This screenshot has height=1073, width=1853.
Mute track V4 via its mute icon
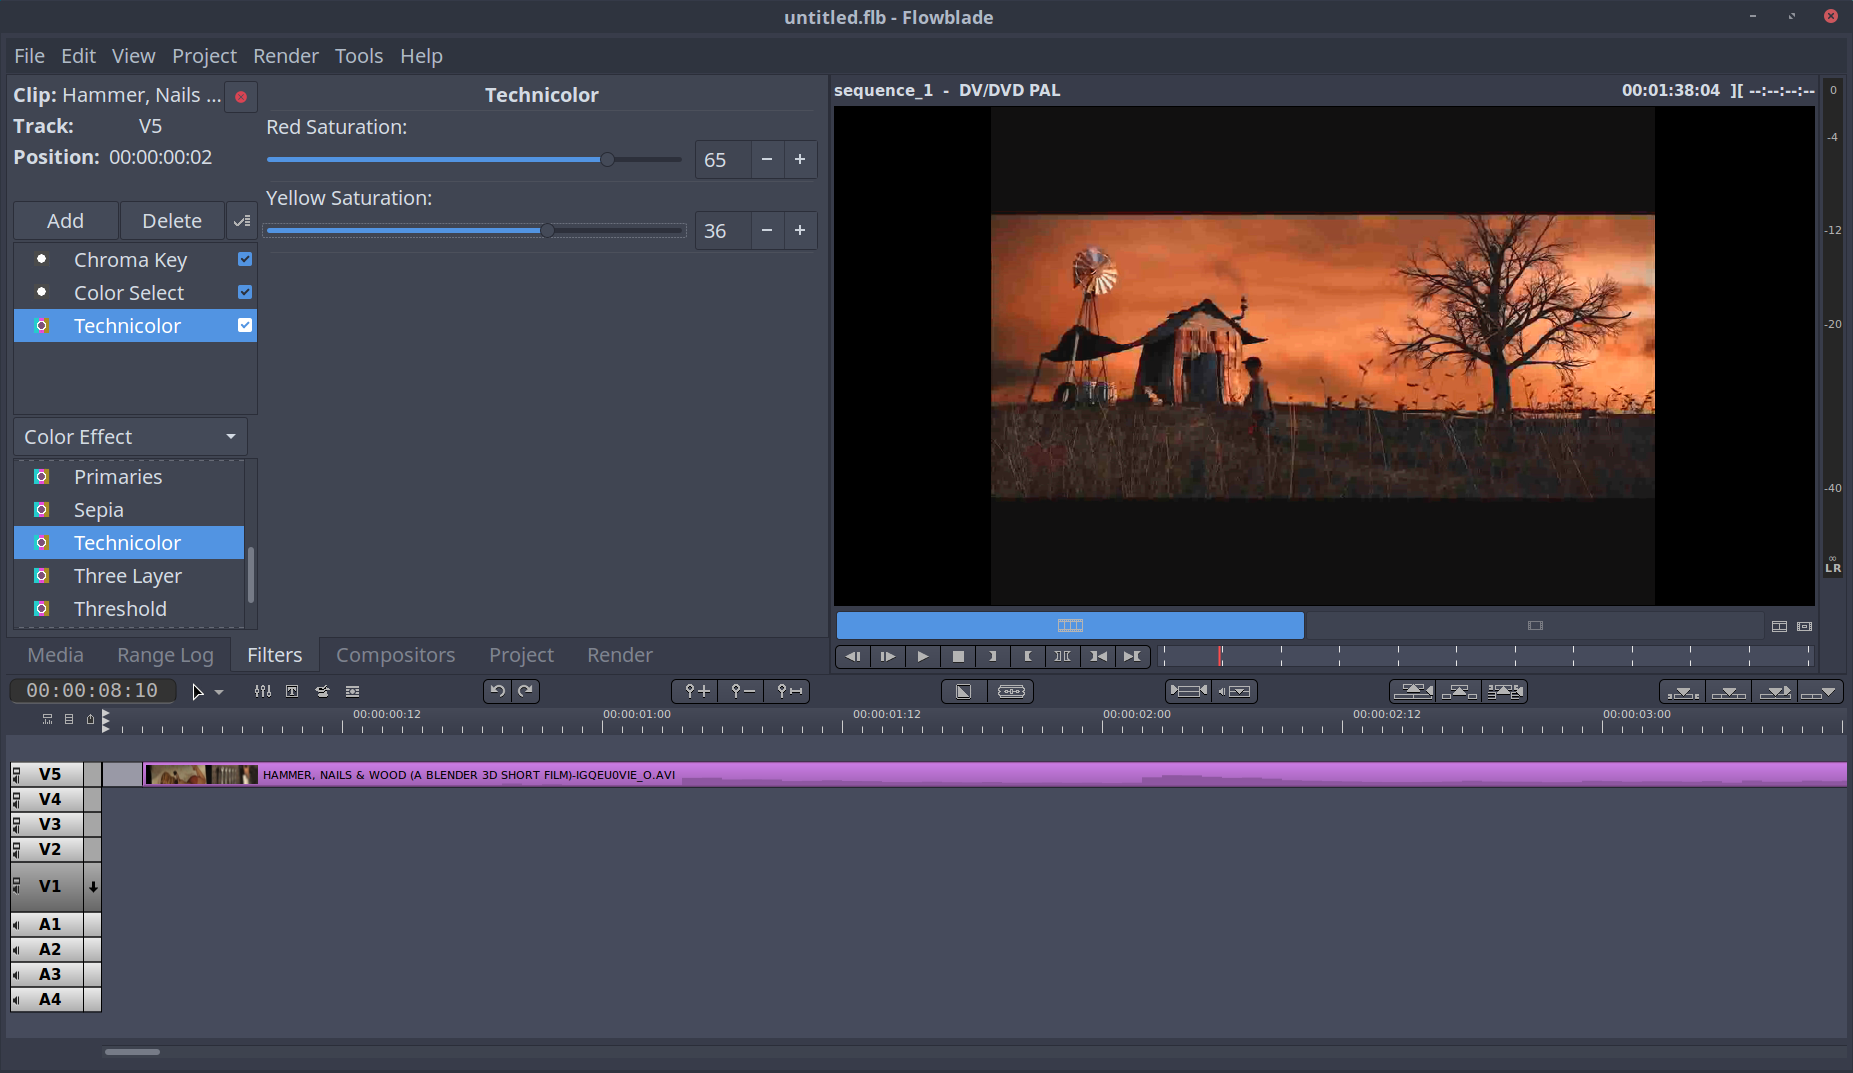pyautogui.click(x=17, y=799)
